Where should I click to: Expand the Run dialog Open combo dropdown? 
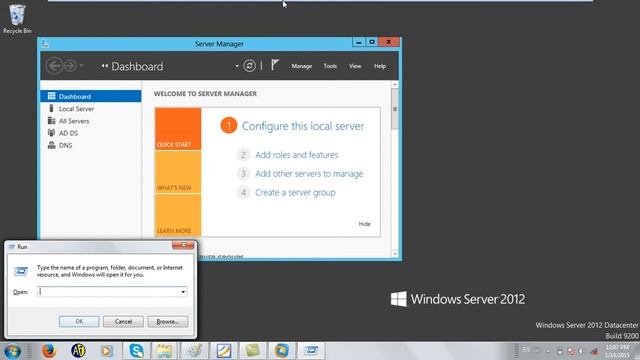click(183, 292)
